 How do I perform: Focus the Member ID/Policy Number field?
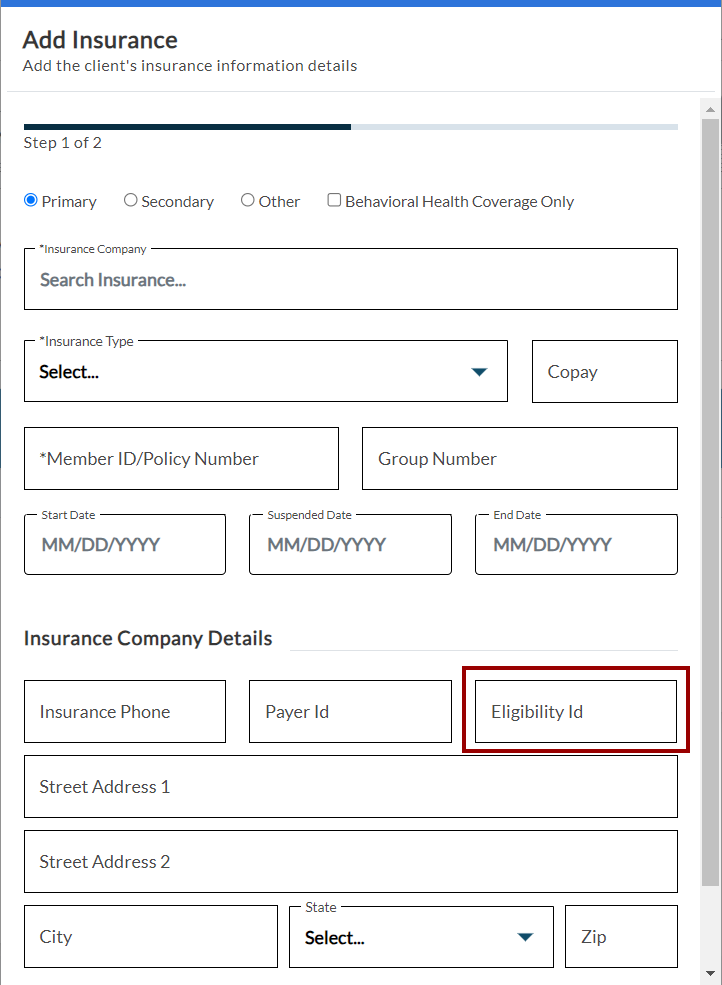tap(181, 459)
